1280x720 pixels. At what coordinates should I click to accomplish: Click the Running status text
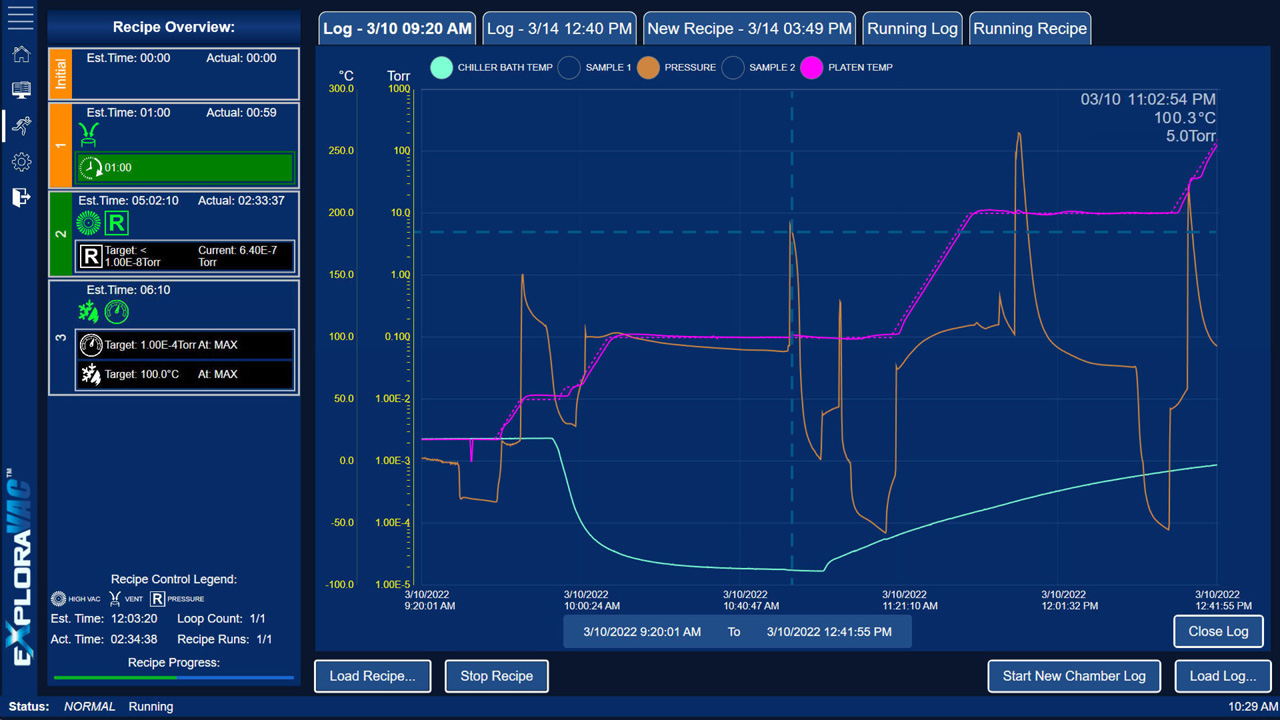point(151,707)
